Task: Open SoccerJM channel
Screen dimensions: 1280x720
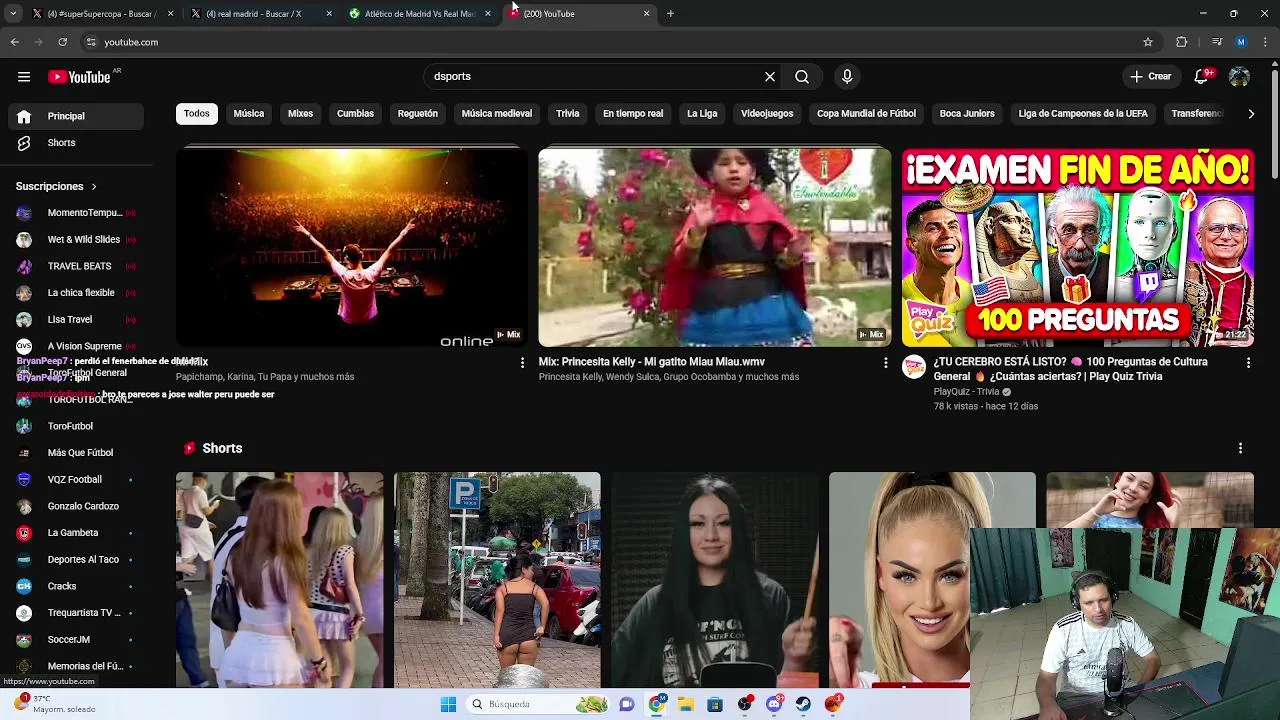Action: click(x=76, y=640)
